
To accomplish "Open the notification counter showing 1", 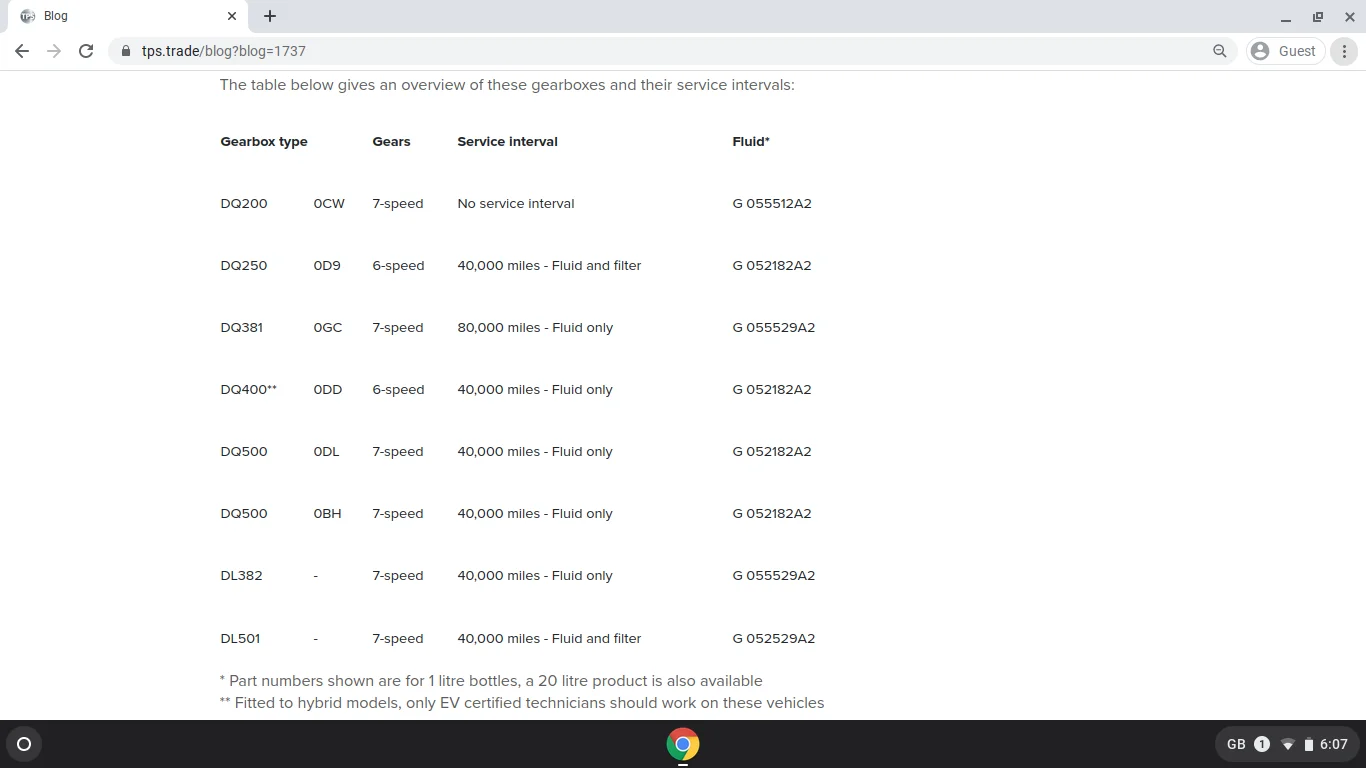I will pos(1261,744).
